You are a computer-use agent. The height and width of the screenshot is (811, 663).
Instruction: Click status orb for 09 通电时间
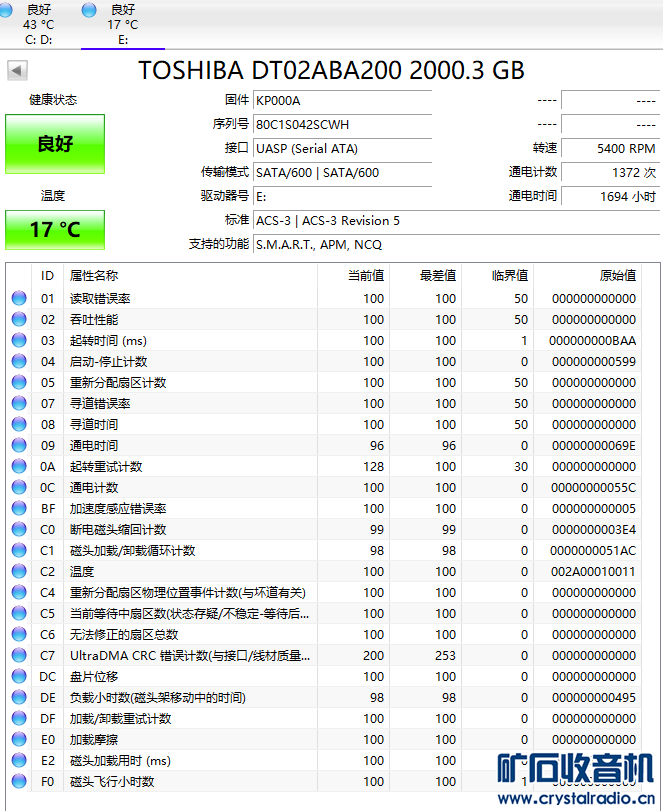pyautogui.click(x=19, y=445)
